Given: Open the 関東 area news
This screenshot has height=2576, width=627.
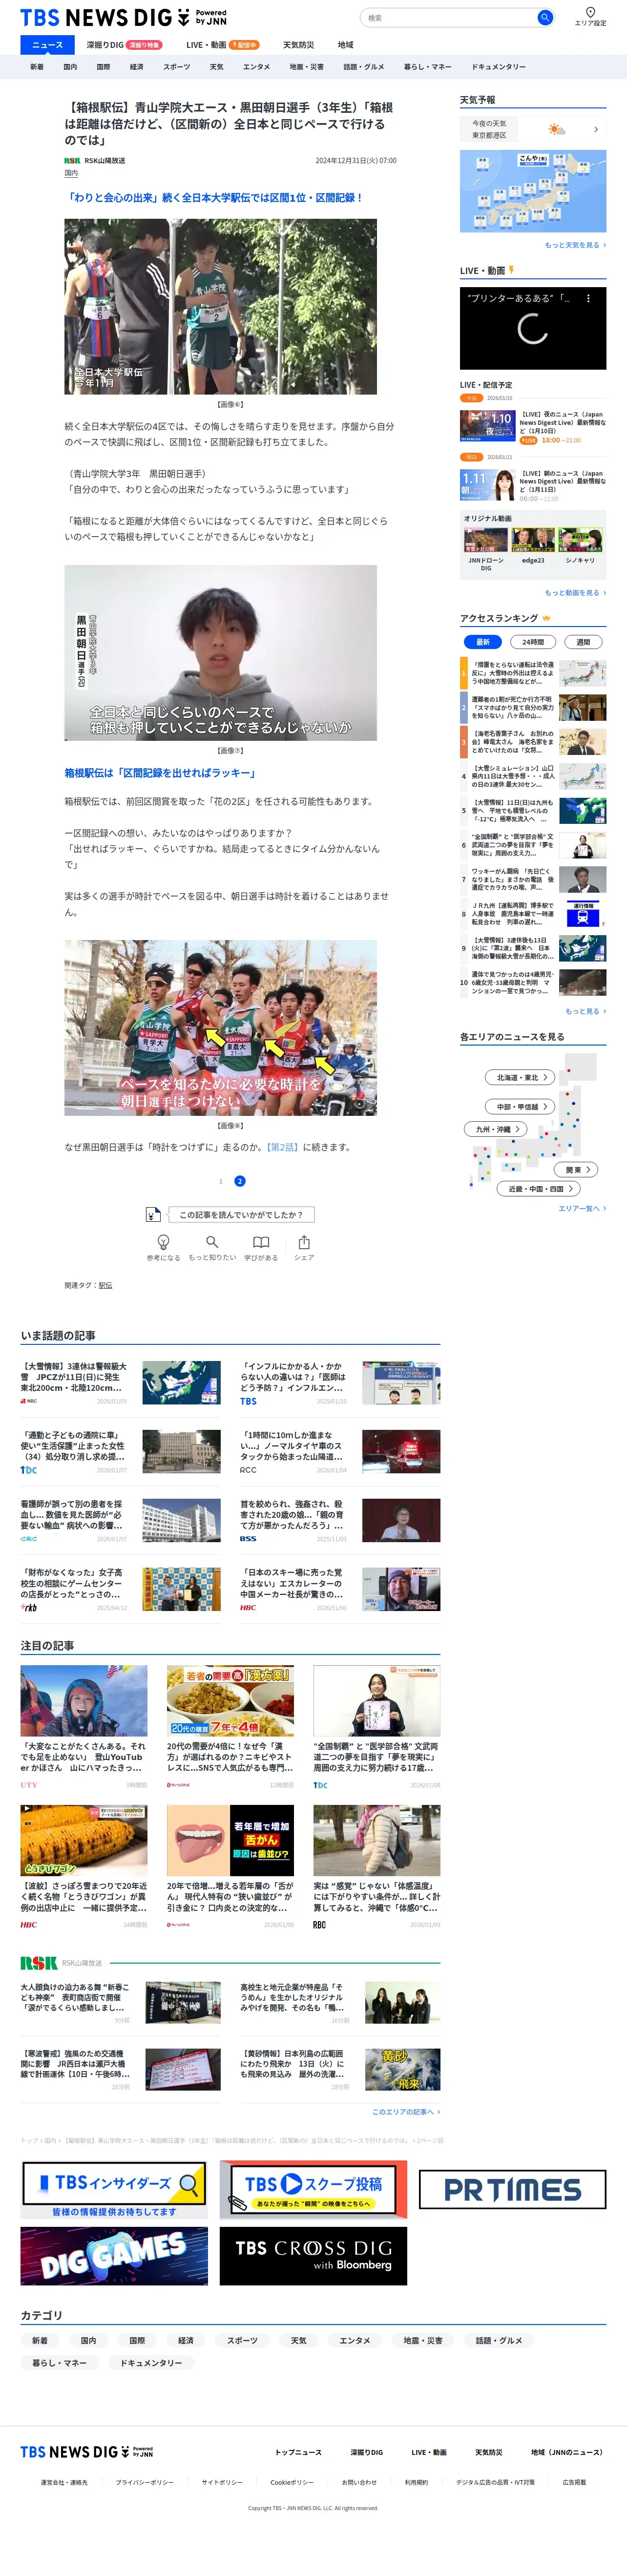Looking at the screenshot, I should (x=577, y=1169).
